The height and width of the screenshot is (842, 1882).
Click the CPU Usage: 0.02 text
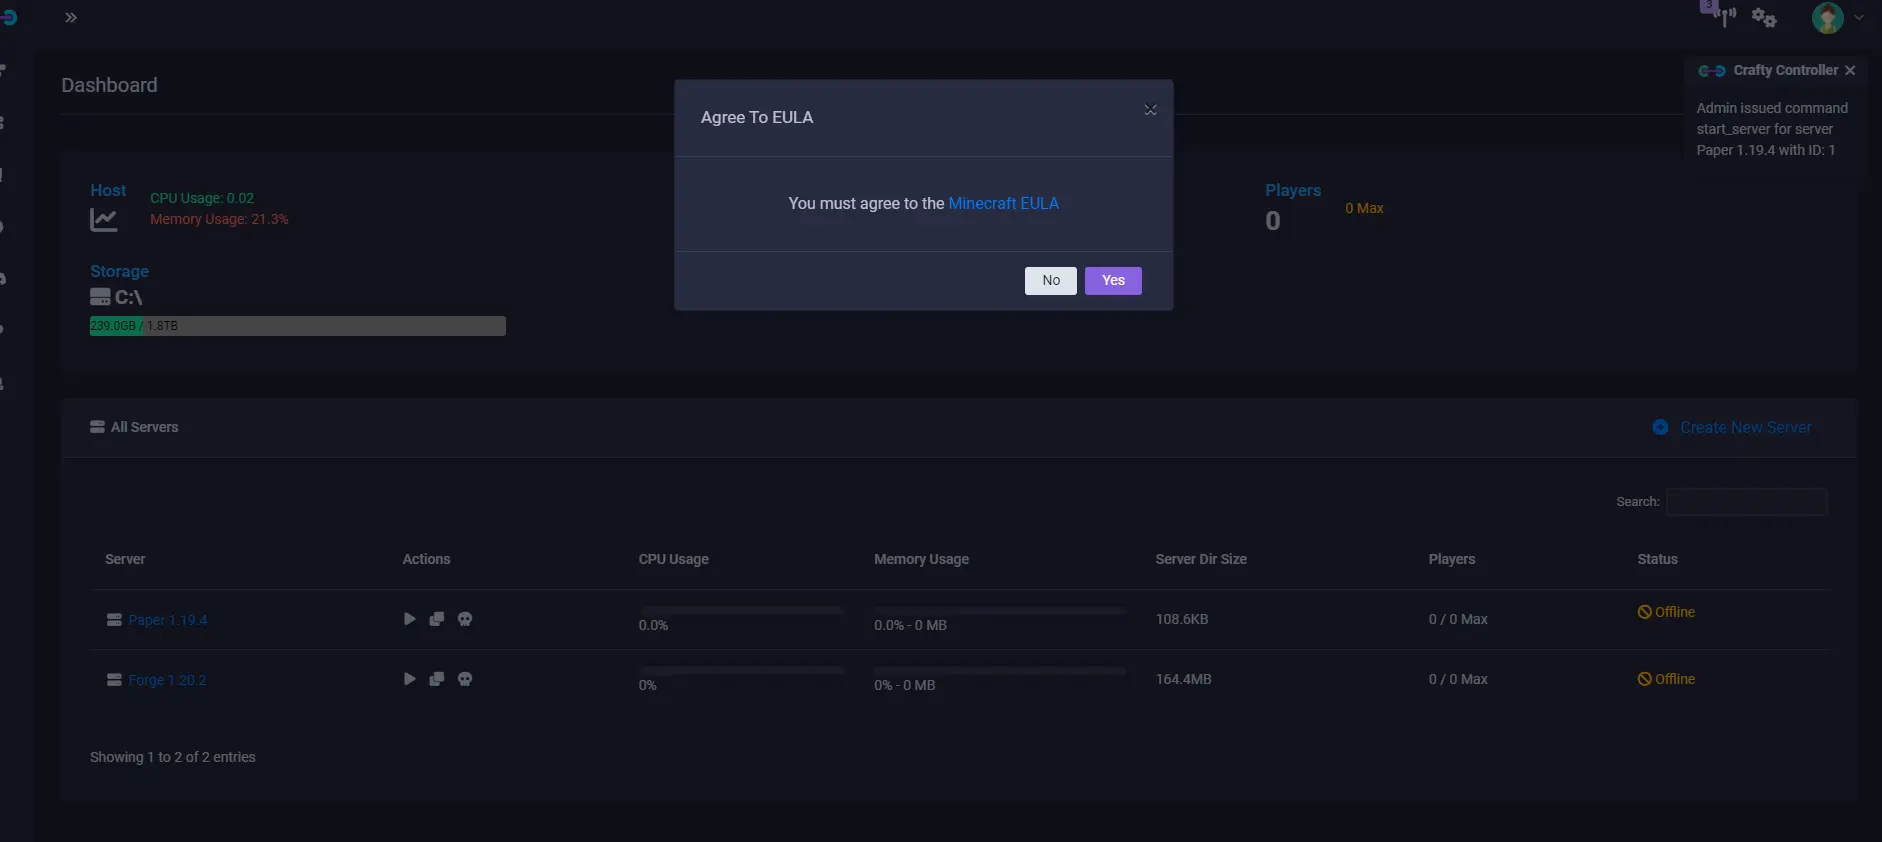[x=202, y=198]
